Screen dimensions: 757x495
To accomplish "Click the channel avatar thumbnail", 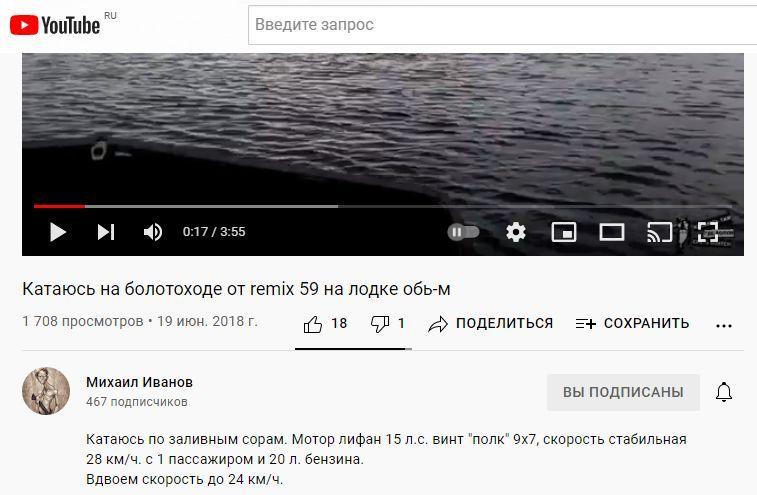I will coord(46,391).
